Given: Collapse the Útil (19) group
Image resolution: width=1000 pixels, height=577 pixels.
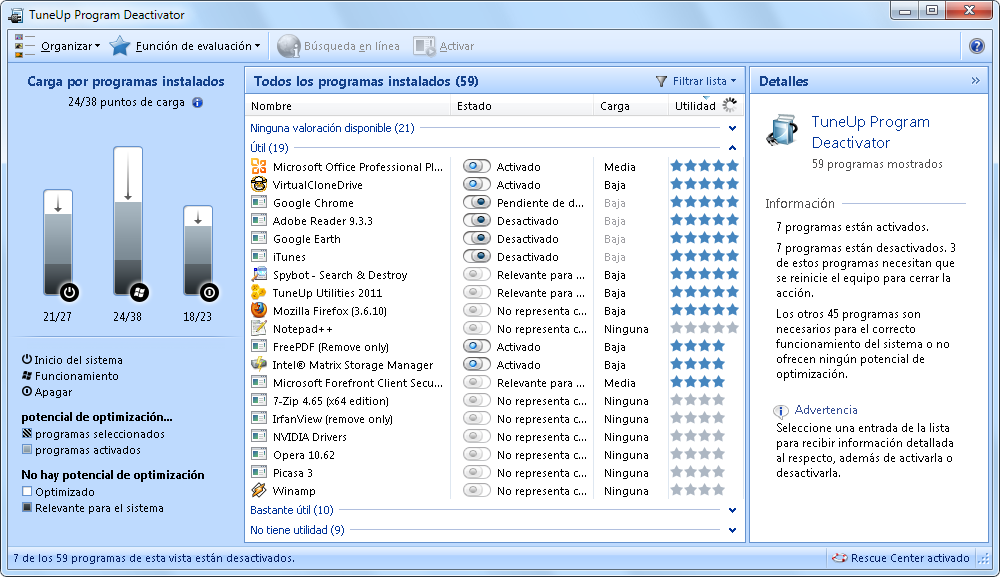Looking at the screenshot, I should 732,148.
